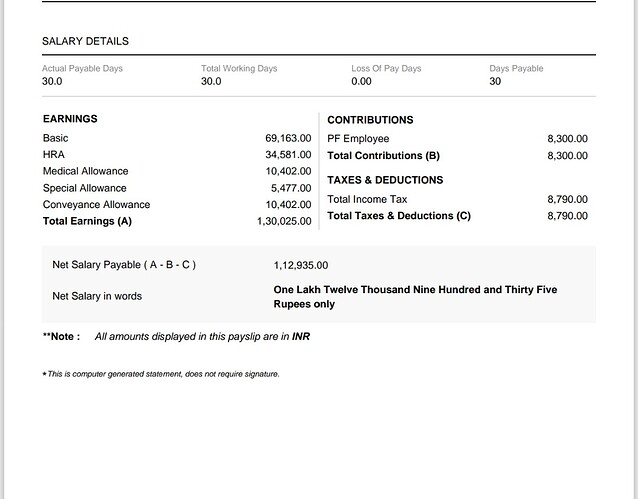The width and height of the screenshot is (638, 499).
Task: Click the EARNINGS section heading
Action: [x=70, y=119]
